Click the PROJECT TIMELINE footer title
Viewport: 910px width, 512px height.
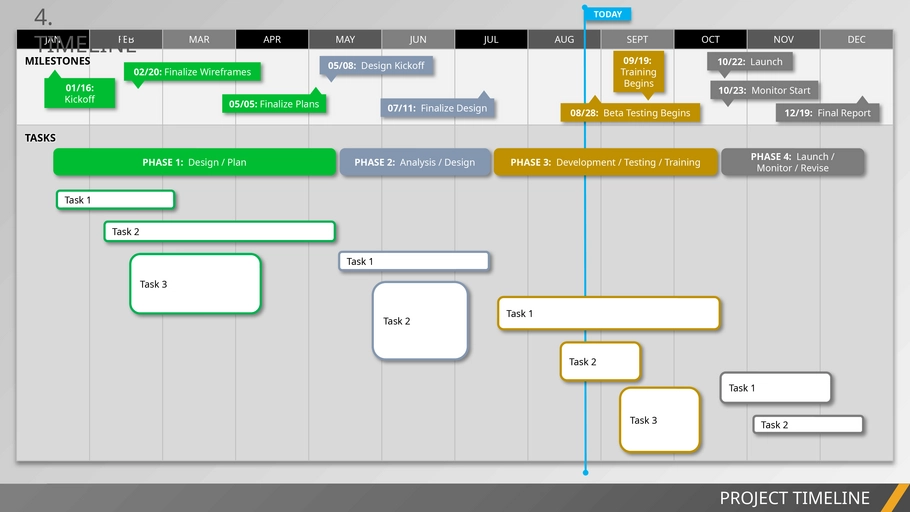click(794, 498)
